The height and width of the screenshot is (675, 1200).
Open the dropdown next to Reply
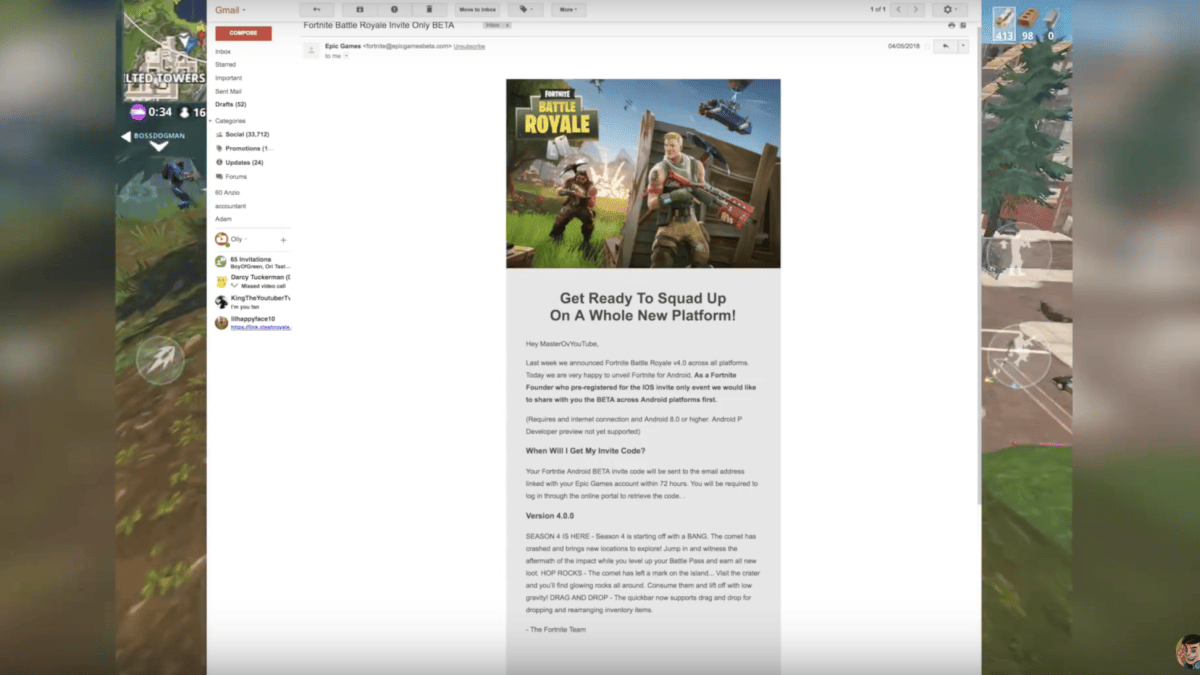point(963,46)
